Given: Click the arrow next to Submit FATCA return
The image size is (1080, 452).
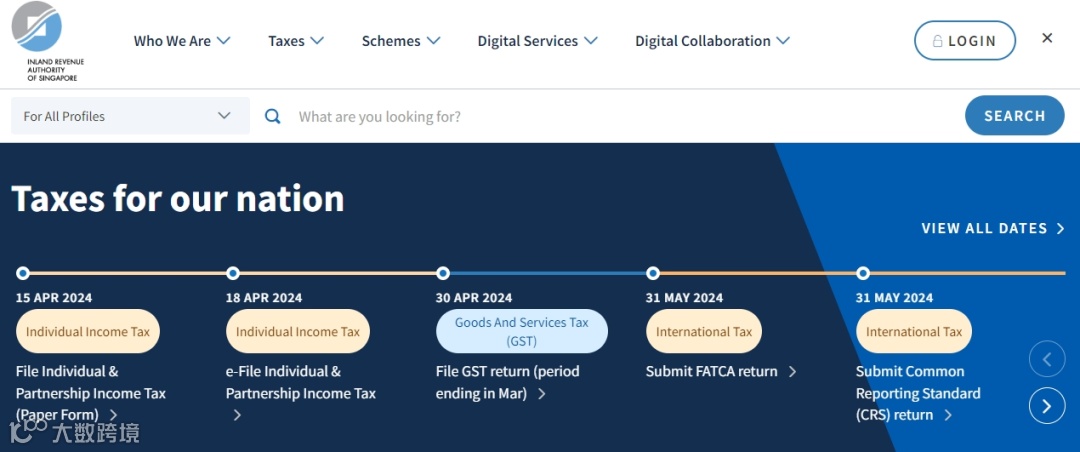Looking at the screenshot, I should 793,371.
